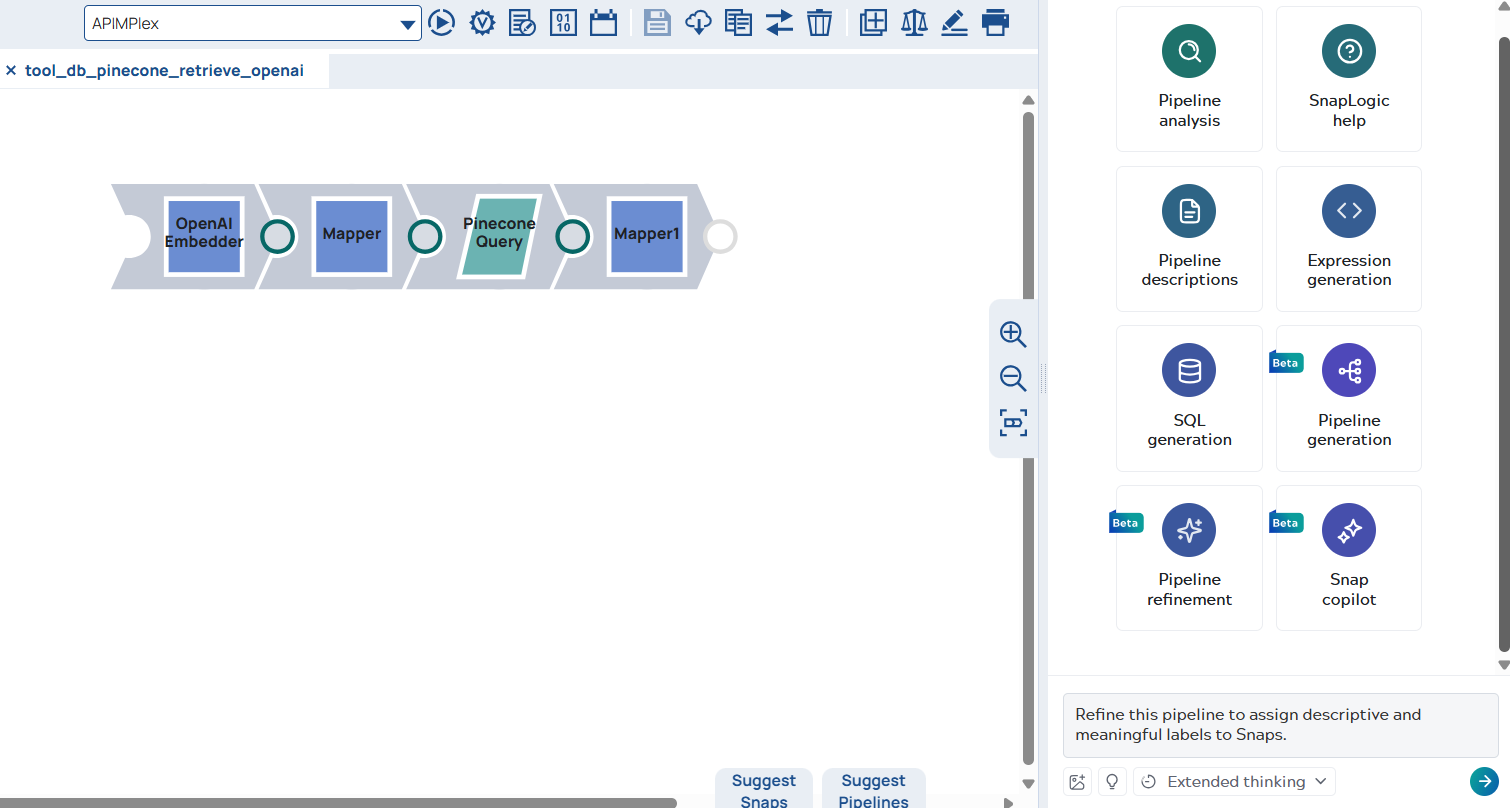Viewport: 1510px width, 808px height.
Task: Toggle the lightbulb suggestion icon
Action: tap(1112, 781)
